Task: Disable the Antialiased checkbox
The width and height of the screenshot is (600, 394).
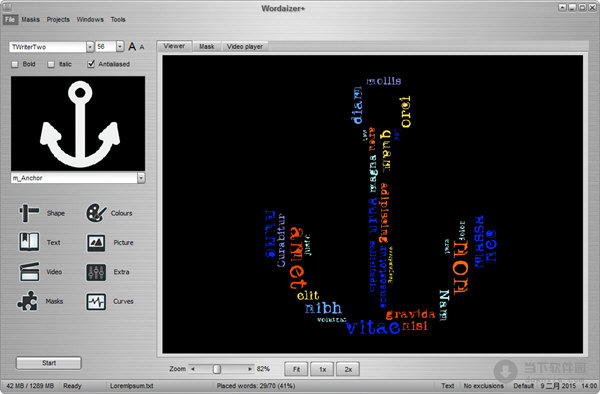Action: tap(91, 64)
